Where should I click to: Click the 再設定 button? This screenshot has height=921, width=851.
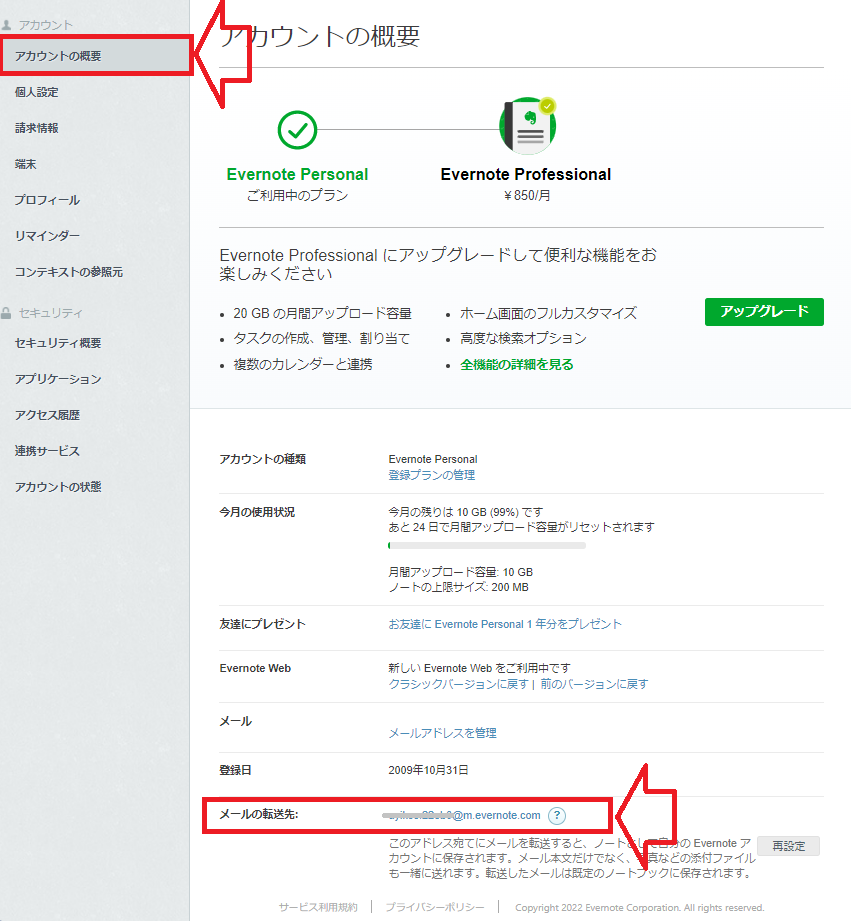[x=788, y=846]
